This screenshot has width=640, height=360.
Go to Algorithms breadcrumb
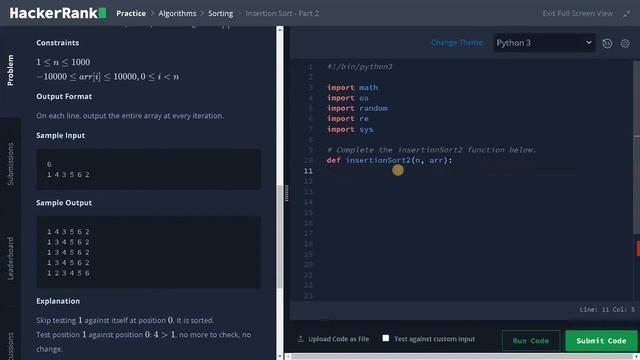177,13
